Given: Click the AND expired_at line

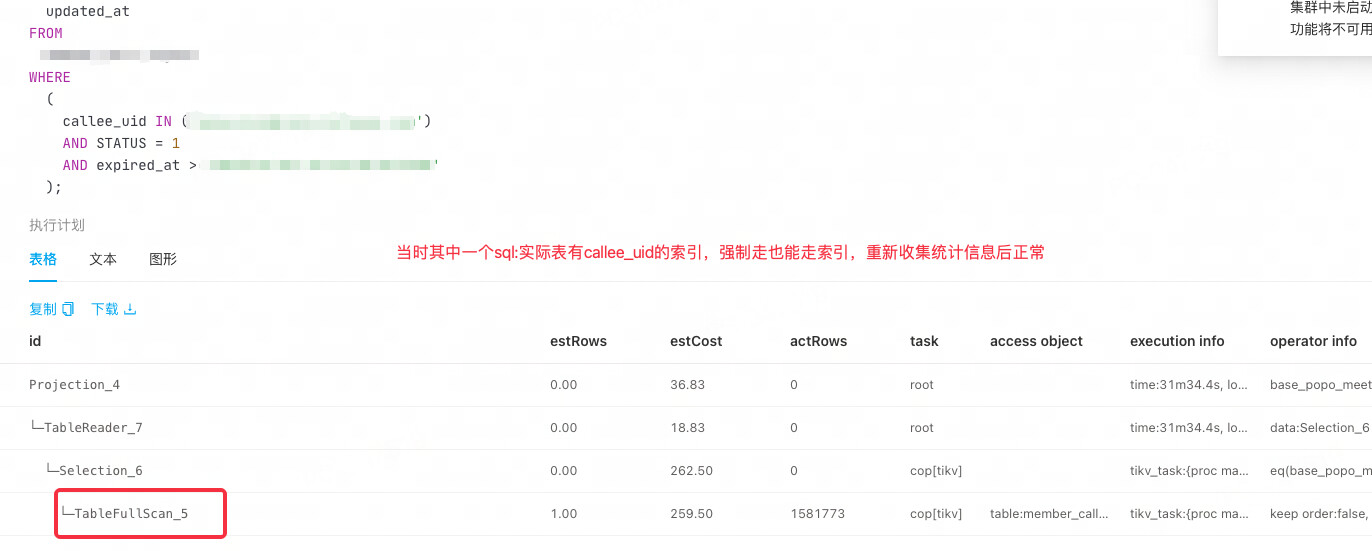Looking at the screenshot, I should click(x=251, y=165).
